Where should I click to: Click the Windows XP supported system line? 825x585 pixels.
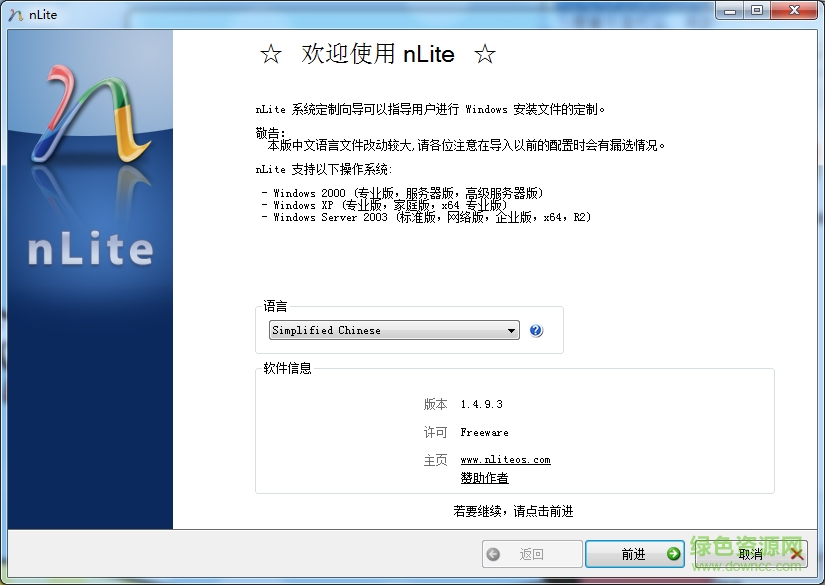click(384, 205)
